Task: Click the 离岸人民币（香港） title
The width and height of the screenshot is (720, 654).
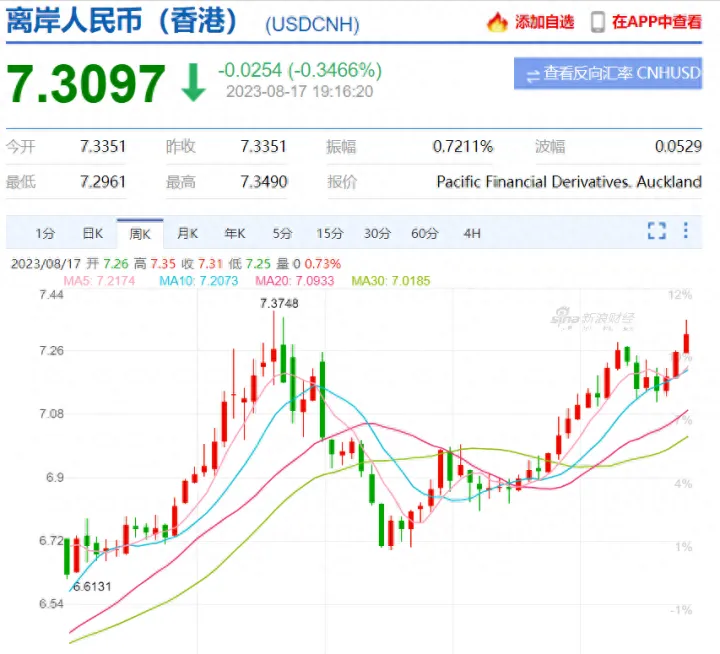Action: [123, 21]
